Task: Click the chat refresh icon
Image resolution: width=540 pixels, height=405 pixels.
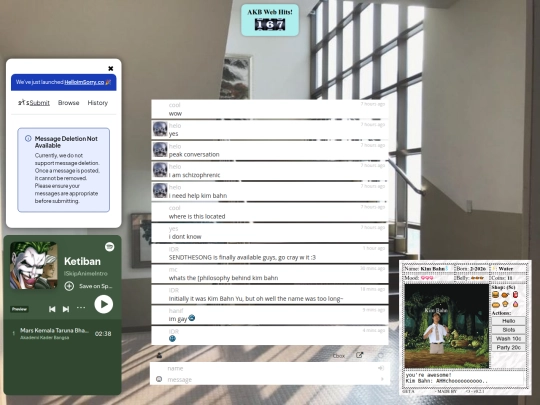Action: point(381,355)
